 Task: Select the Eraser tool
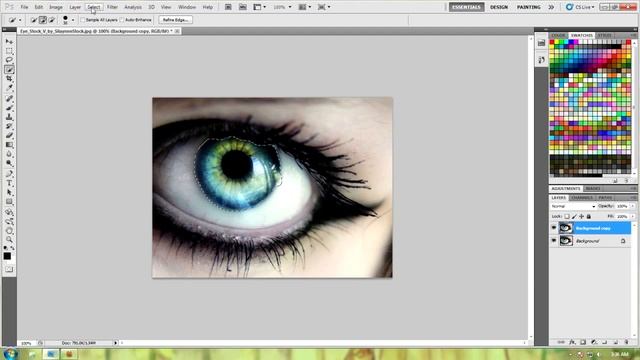point(9,136)
